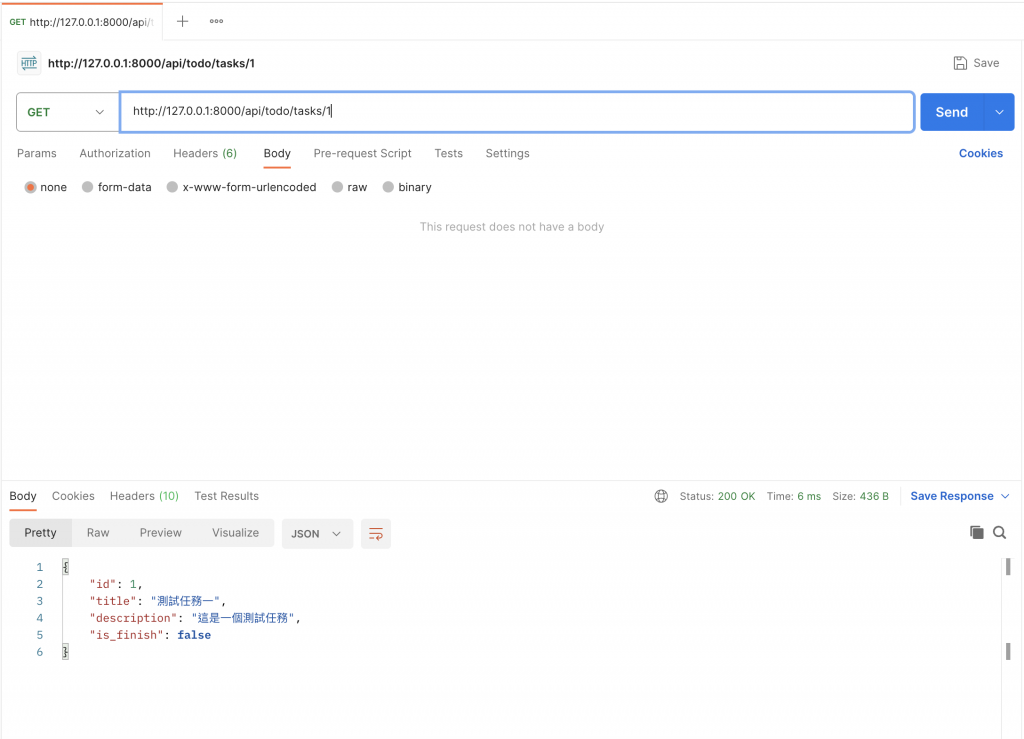
Task: Open the Authorization tab
Action: (115, 153)
